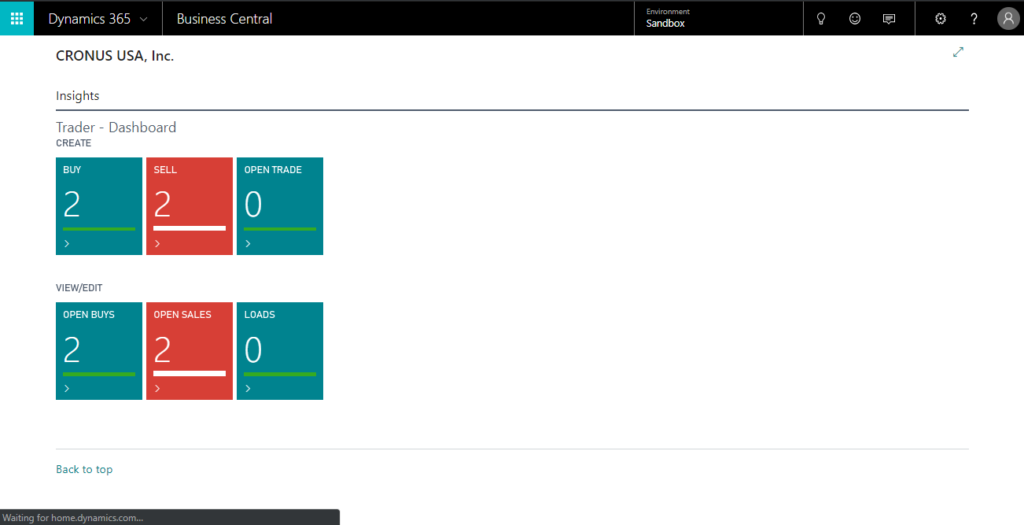Screen dimensions: 1024x525
Task: Click the green indicator bar on LOADS tile
Action: [280, 374]
